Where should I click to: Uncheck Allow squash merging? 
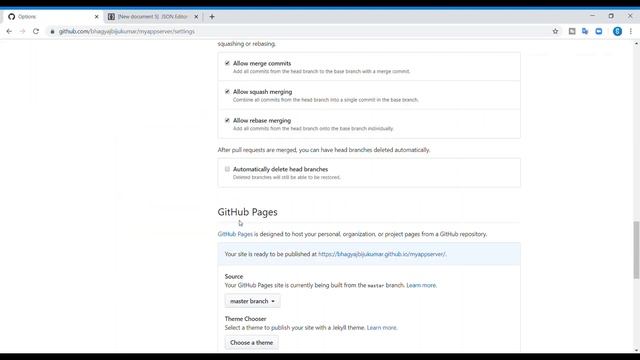click(x=227, y=92)
